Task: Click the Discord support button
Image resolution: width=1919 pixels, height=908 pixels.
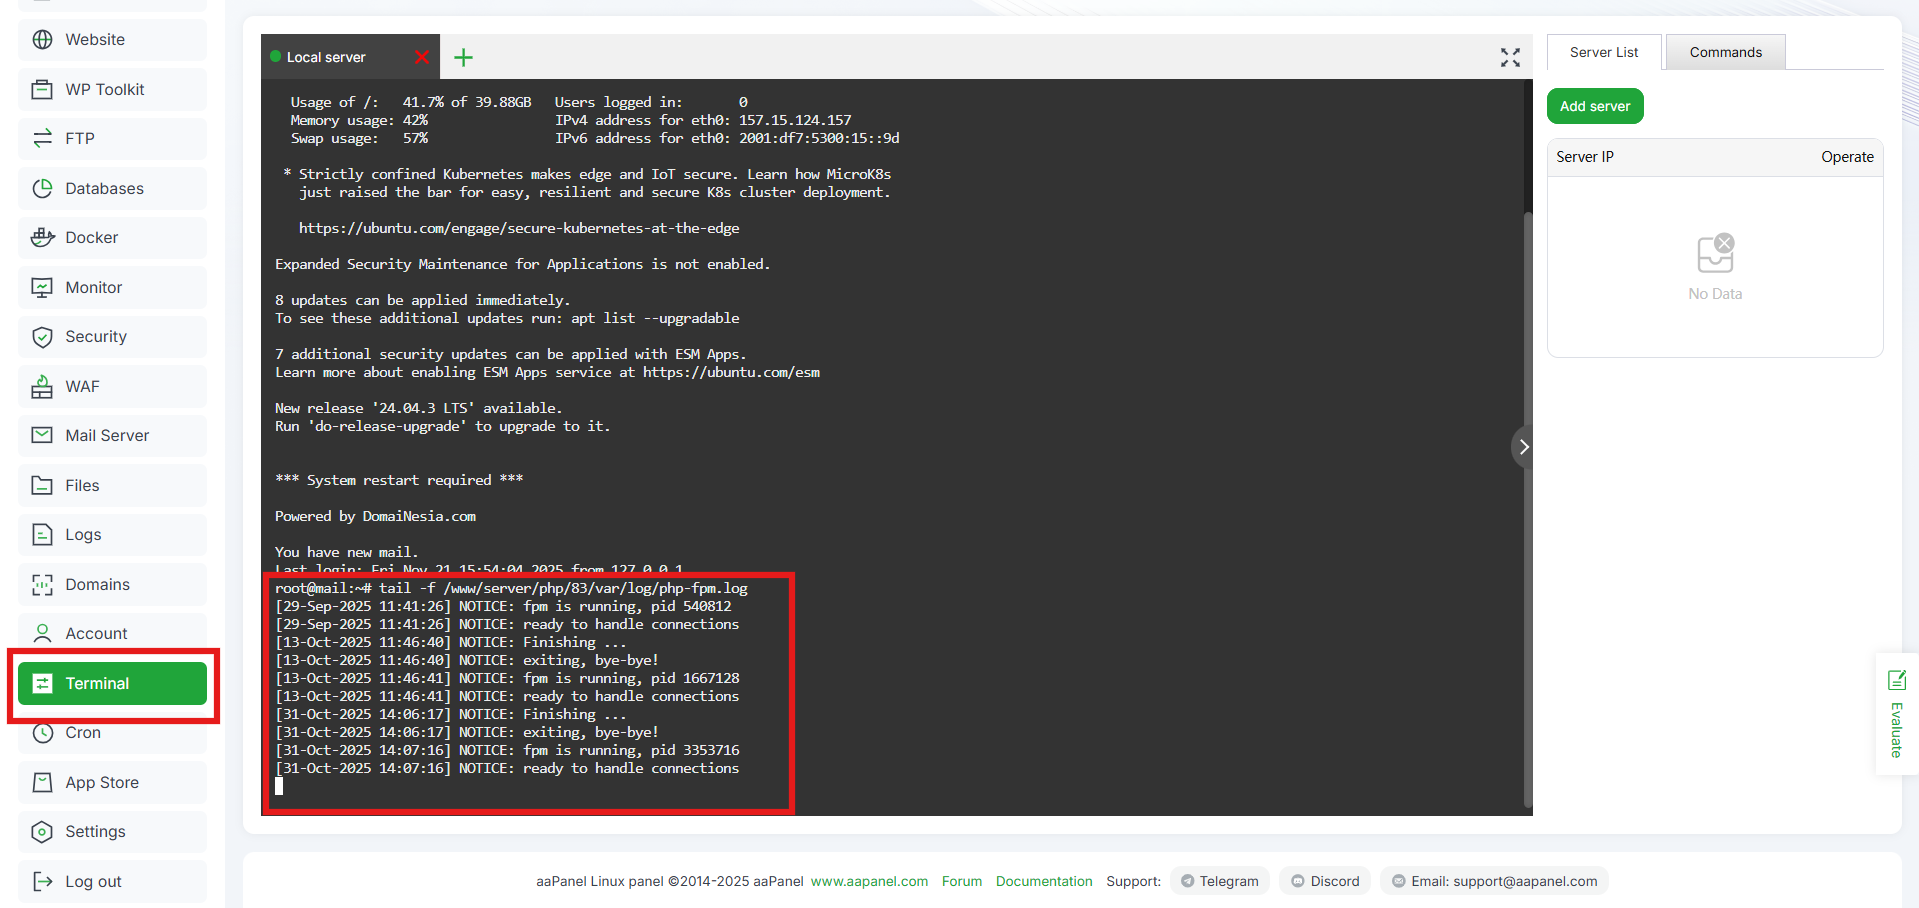Action: (1325, 881)
